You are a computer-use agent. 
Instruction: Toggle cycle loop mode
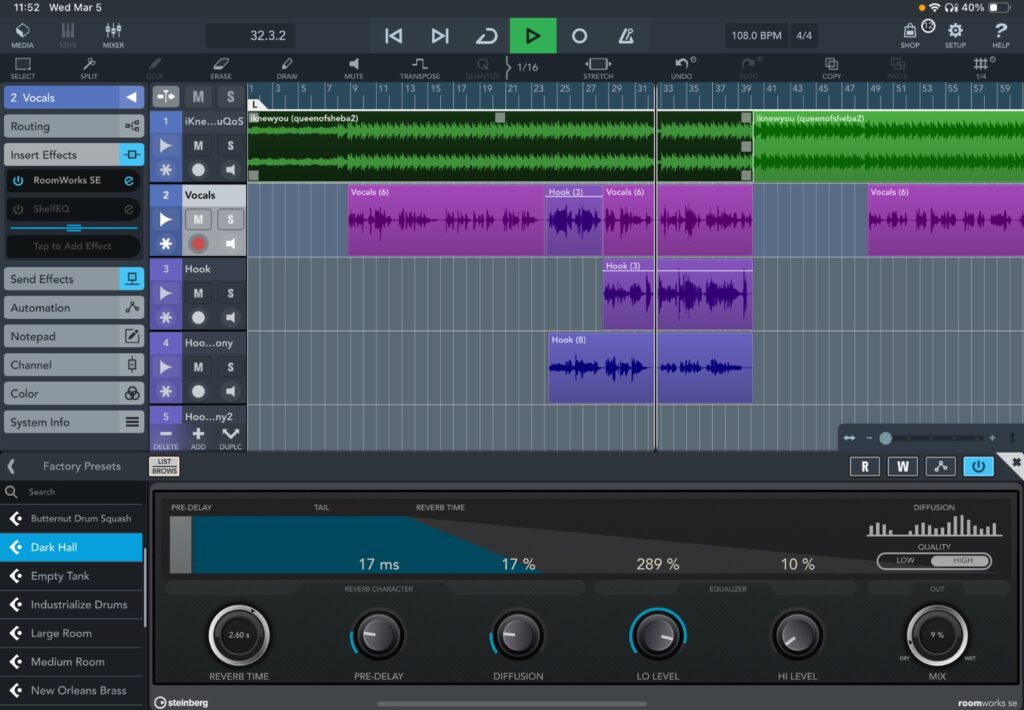487,36
